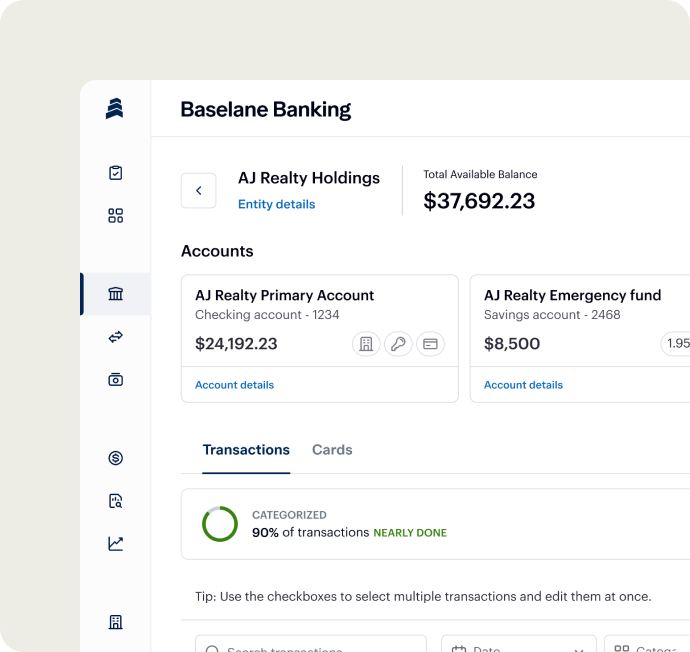
Task: Select the AJ Realty Primary Account card title
Action: pos(284,295)
